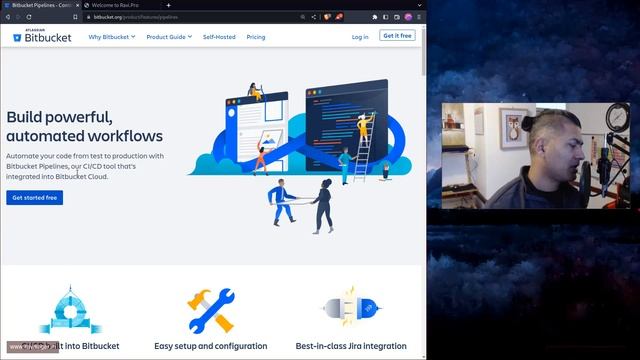Click the Get started free button
Screen dimensions: 640x360
[x=35, y=198]
